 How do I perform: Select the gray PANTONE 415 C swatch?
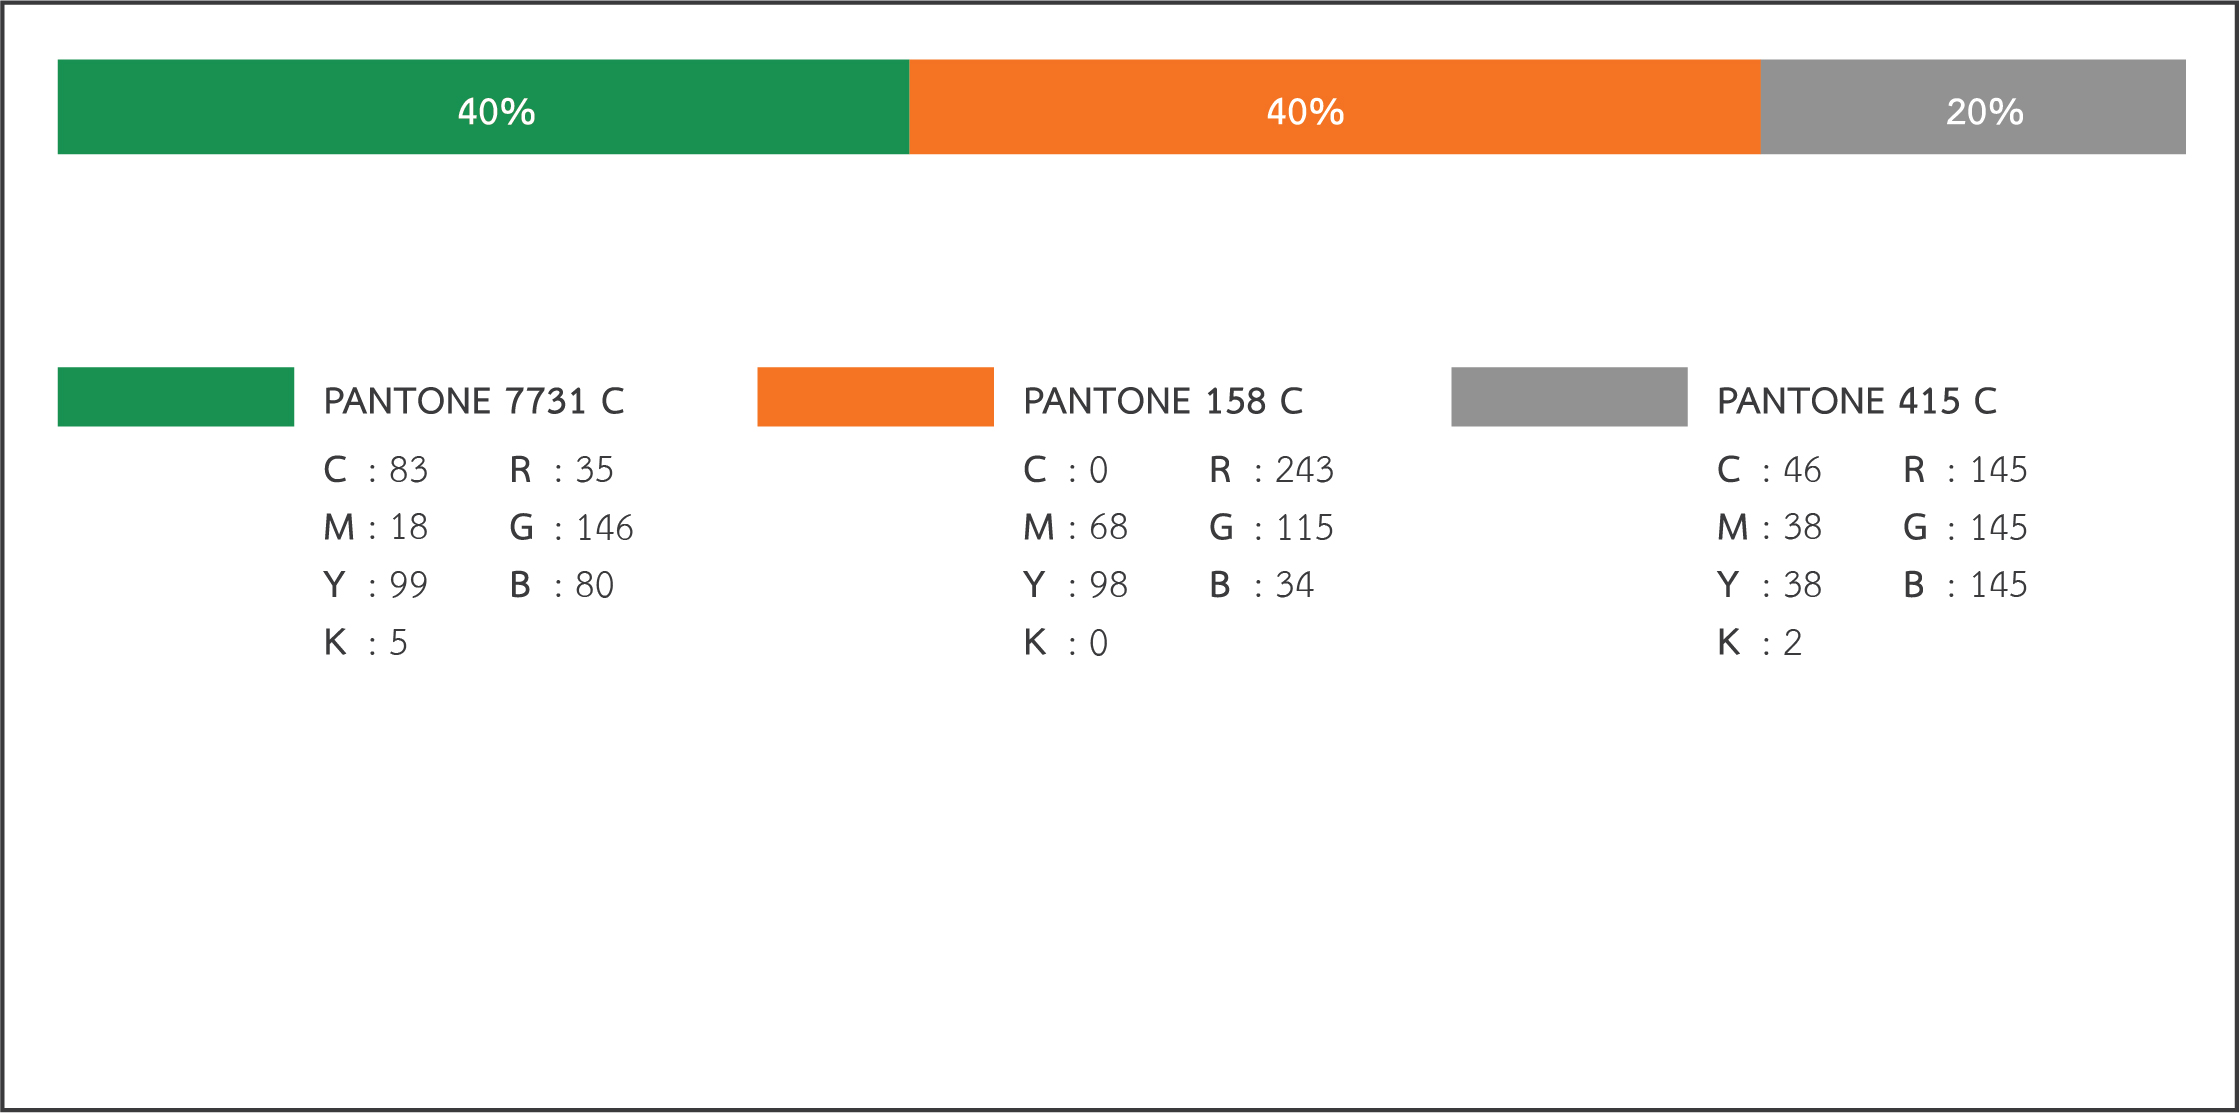(x=1569, y=397)
